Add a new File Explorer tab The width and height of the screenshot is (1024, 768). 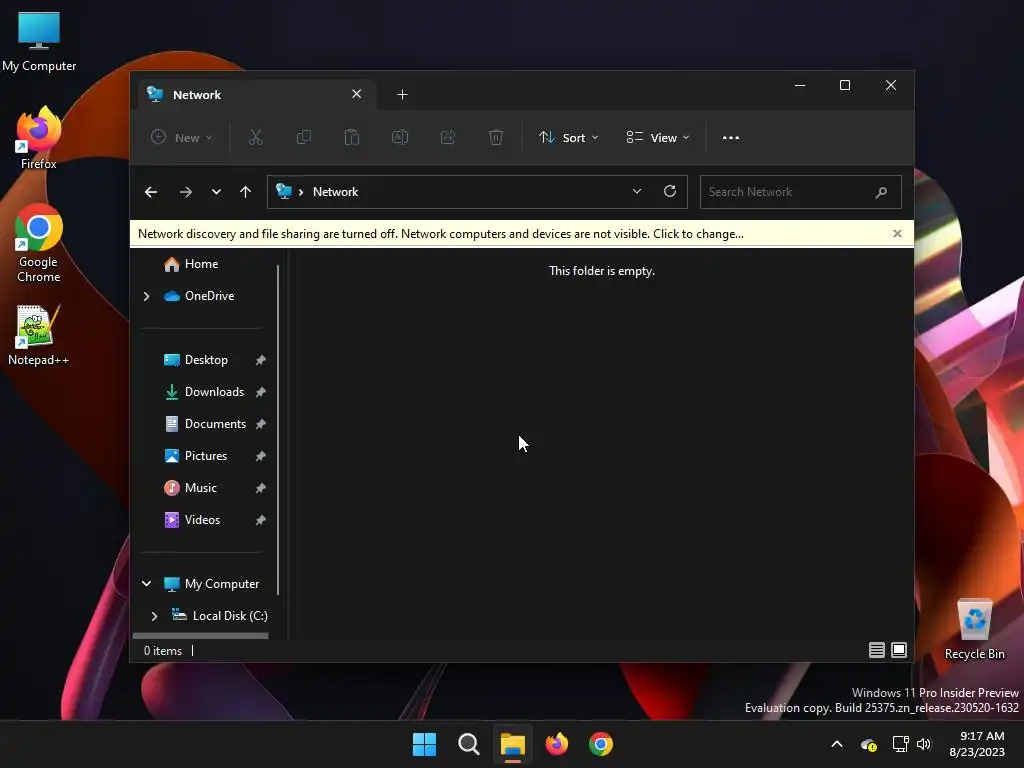tap(402, 95)
